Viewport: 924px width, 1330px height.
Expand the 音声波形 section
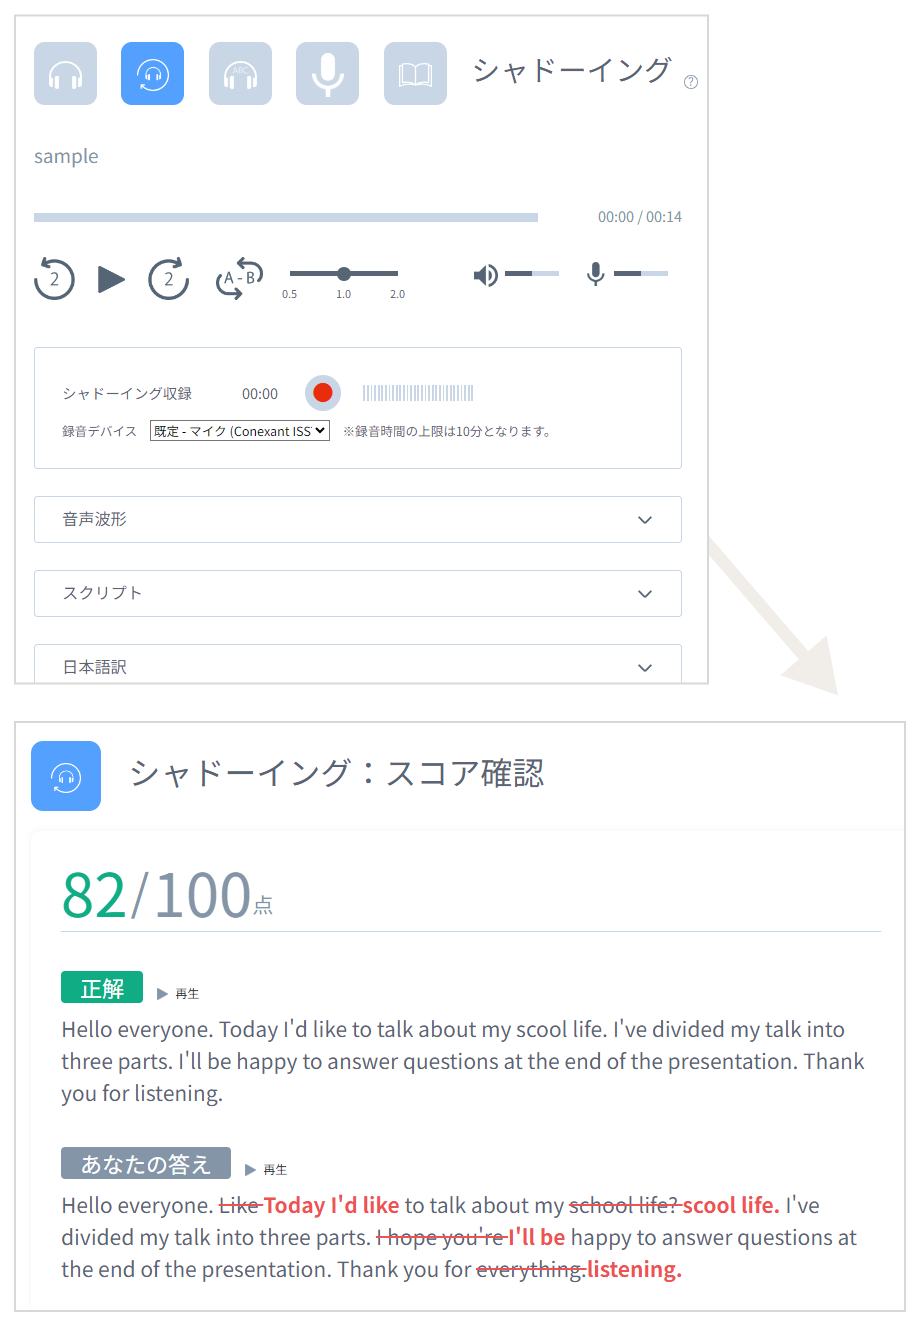358,520
